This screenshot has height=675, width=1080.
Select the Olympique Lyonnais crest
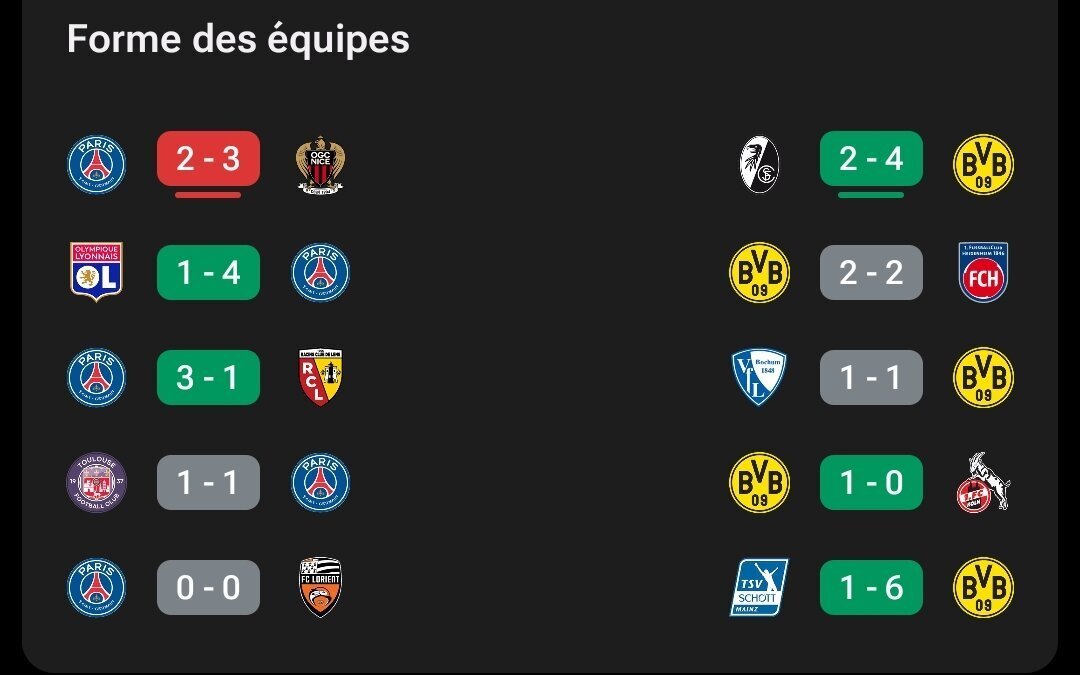[96, 272]
